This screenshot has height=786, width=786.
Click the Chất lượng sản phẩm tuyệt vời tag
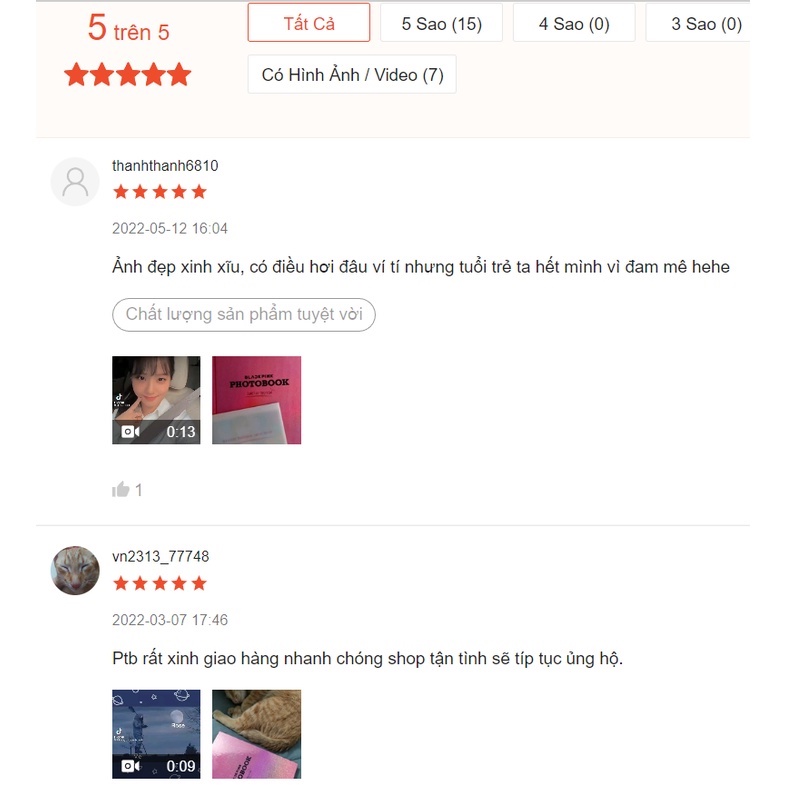coord(244,315)
